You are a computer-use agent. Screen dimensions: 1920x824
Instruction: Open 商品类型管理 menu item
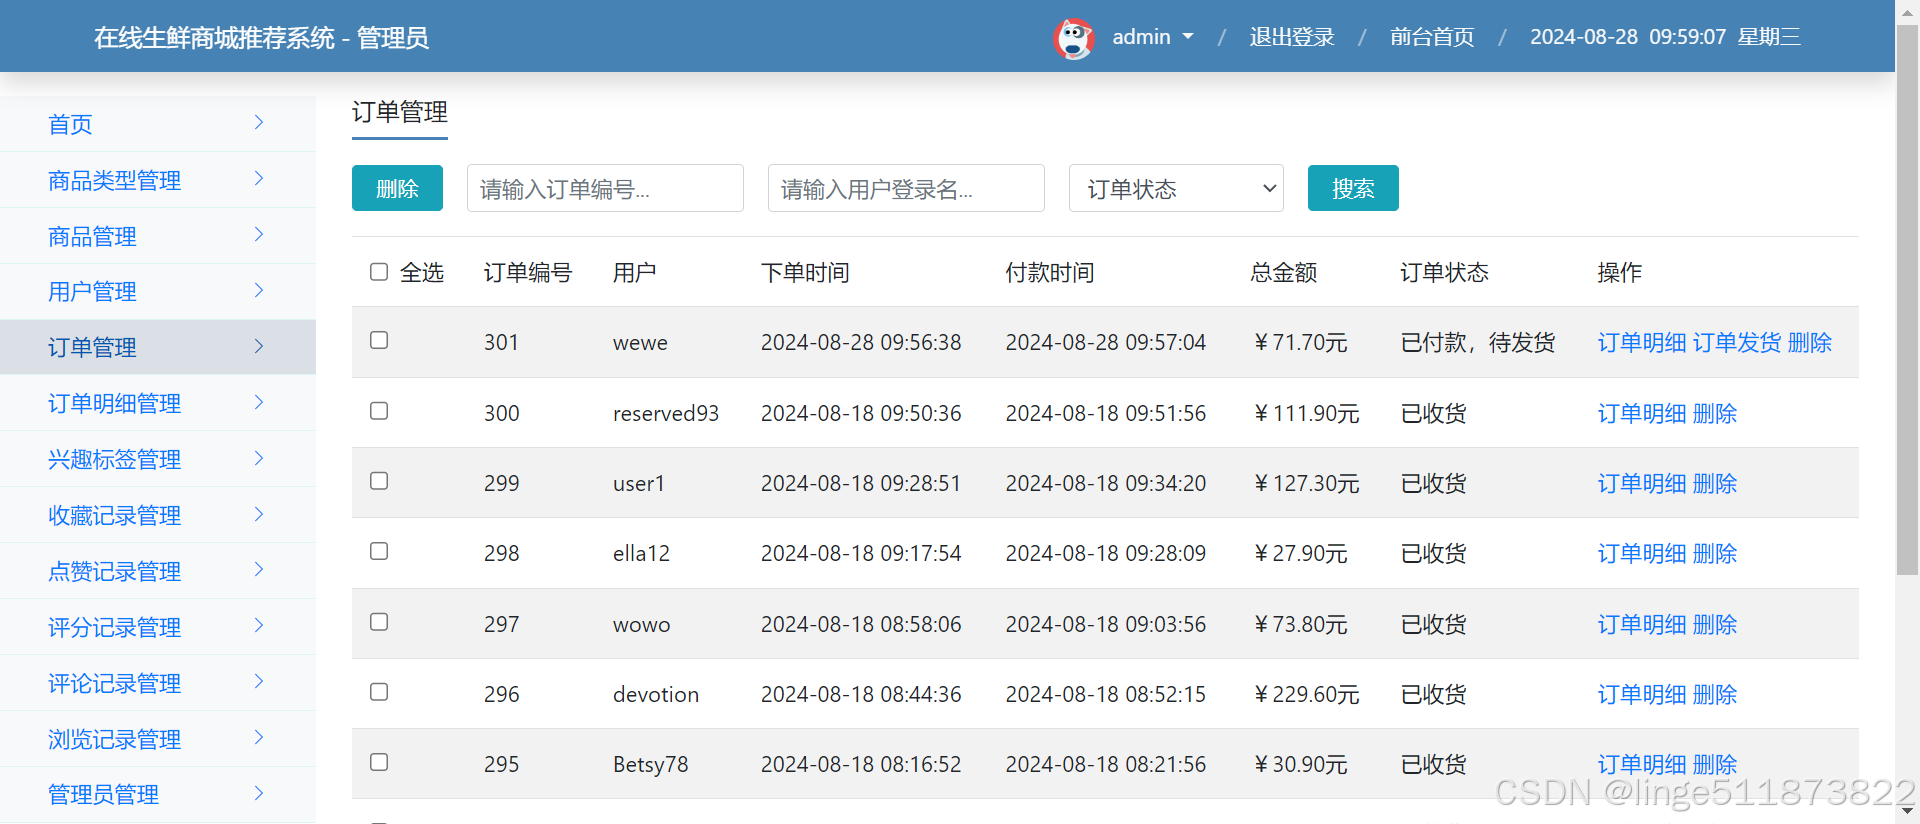tap(158, 180)
